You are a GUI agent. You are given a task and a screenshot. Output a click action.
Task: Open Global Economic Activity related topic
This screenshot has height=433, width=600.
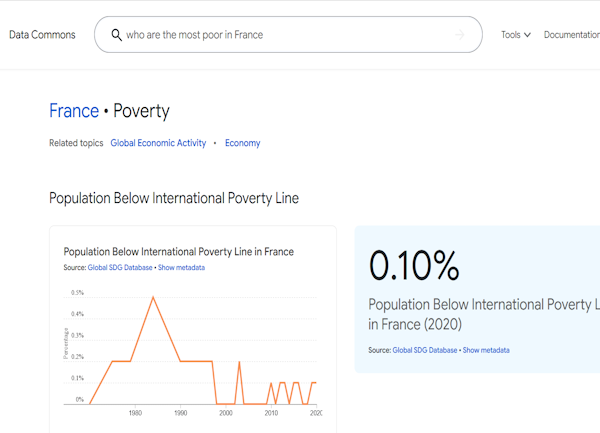[x=158, y=143]
